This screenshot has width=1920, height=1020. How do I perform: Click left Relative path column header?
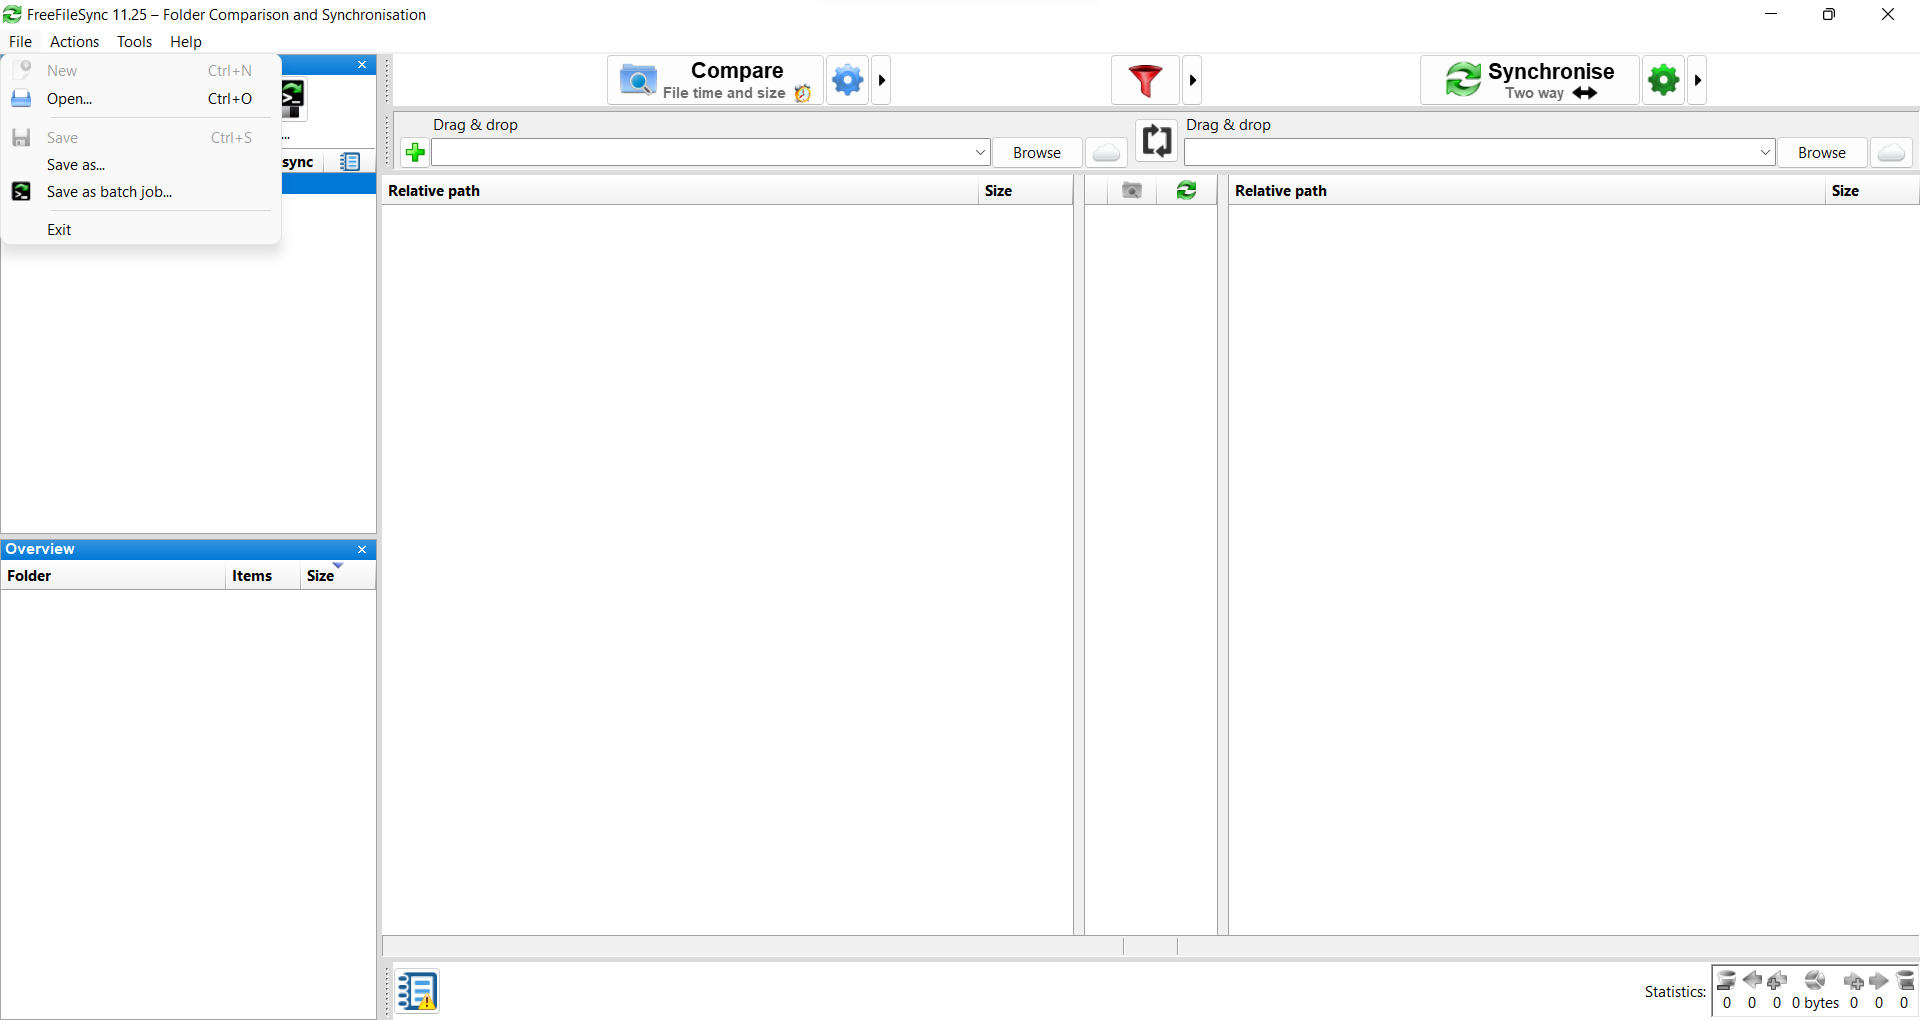click(x=680, y=191)
